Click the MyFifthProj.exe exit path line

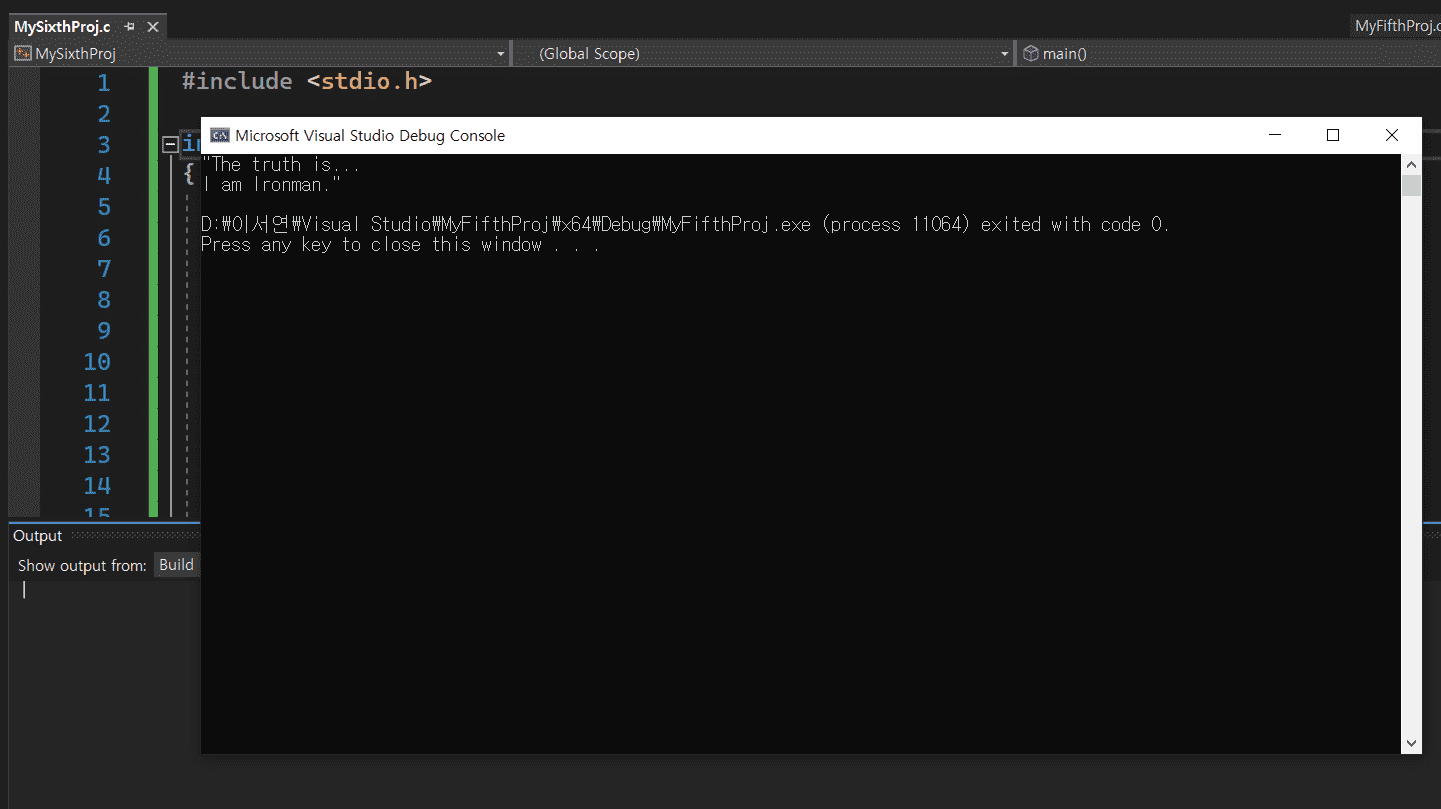click(685, 225)
